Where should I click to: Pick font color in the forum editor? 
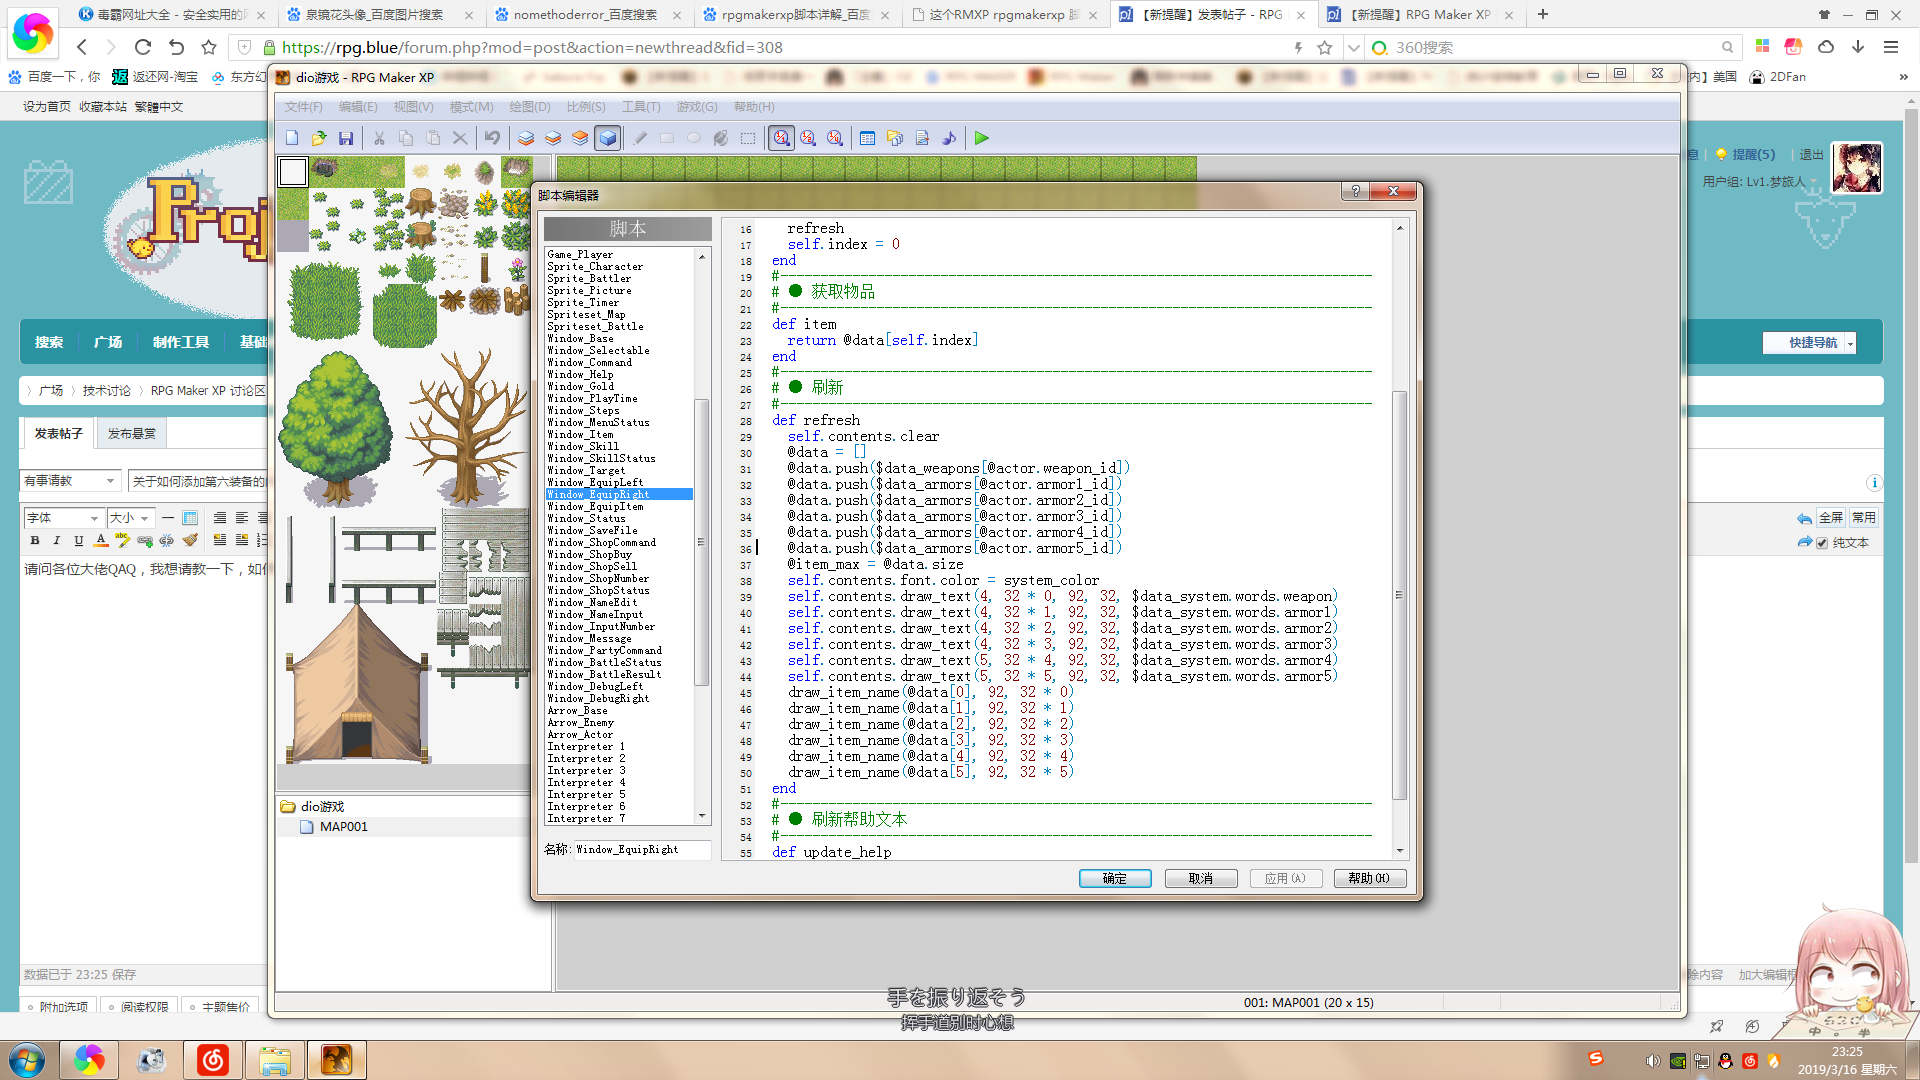point(101,541)
